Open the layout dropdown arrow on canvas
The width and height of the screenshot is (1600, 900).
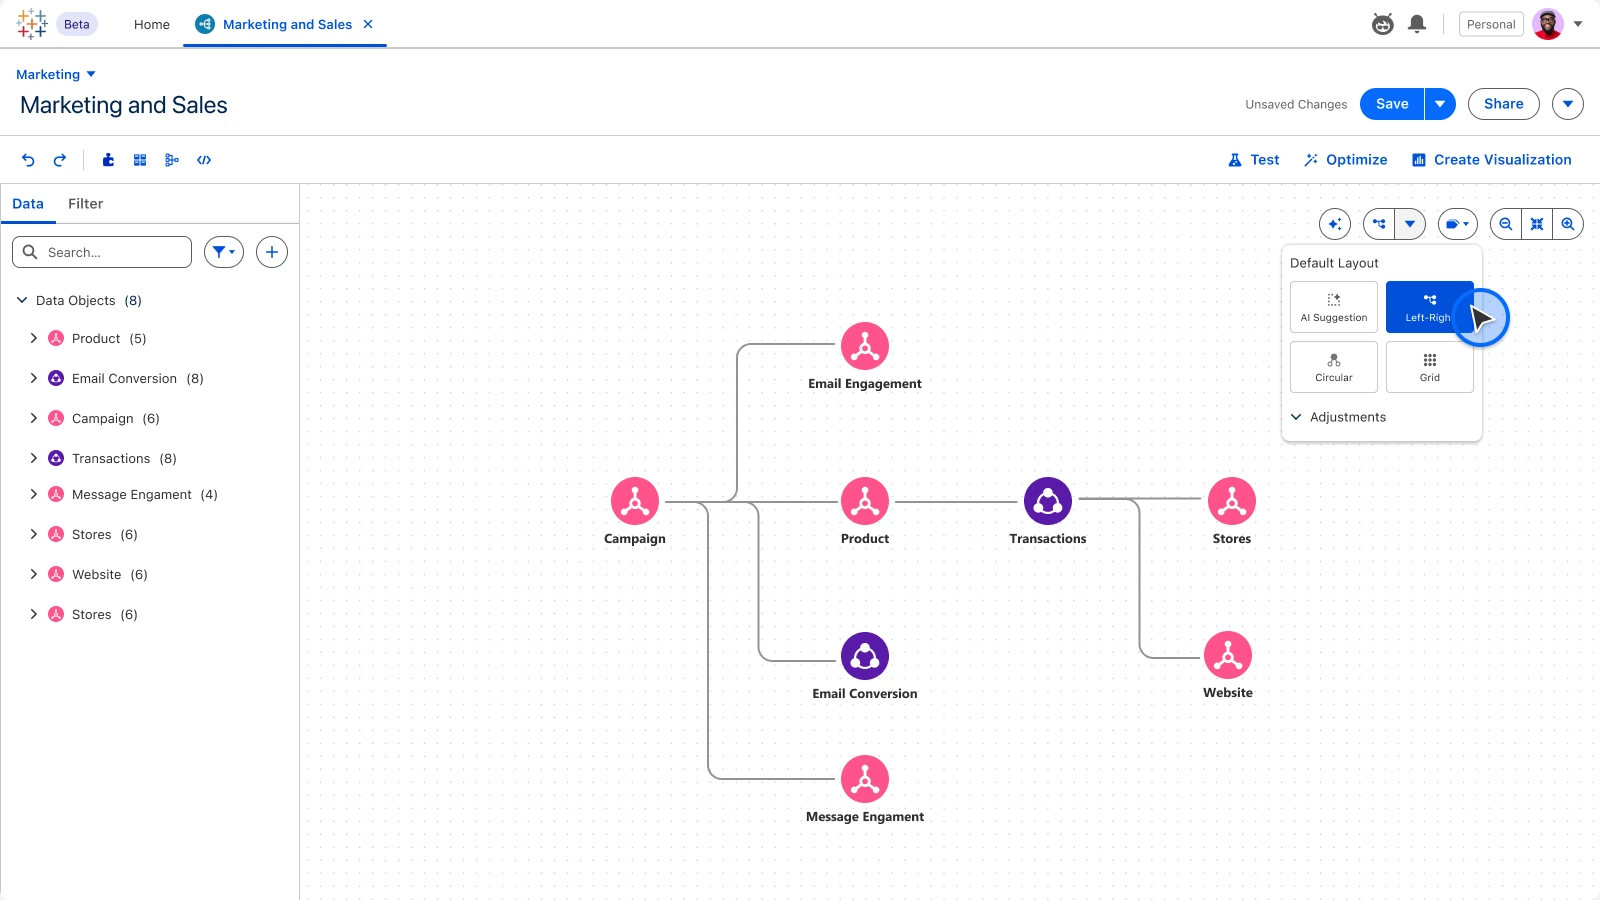1410,224
